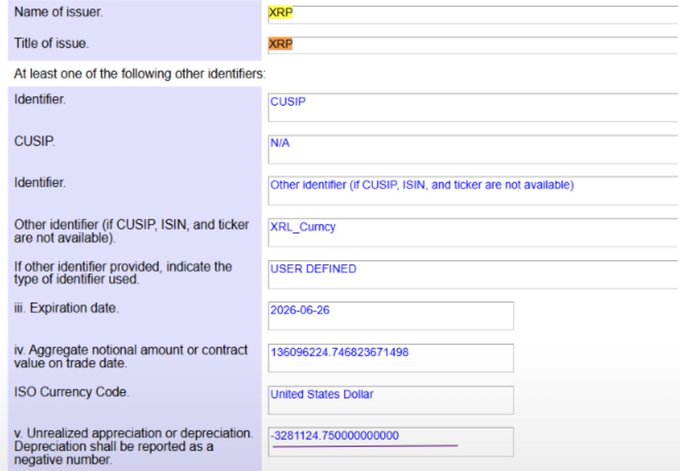Click the field containing XRL_Curncy
Screen dimensions: 680x471
(474, 233)
